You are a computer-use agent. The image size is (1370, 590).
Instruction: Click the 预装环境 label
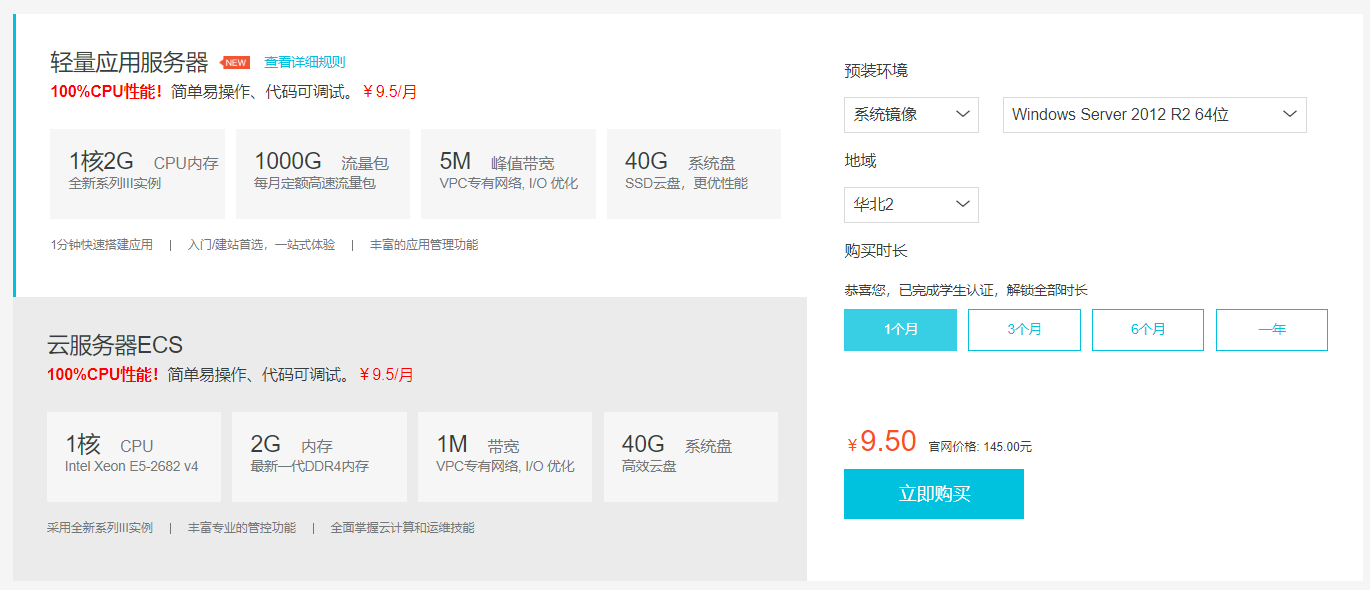click(x=876, y=71)
